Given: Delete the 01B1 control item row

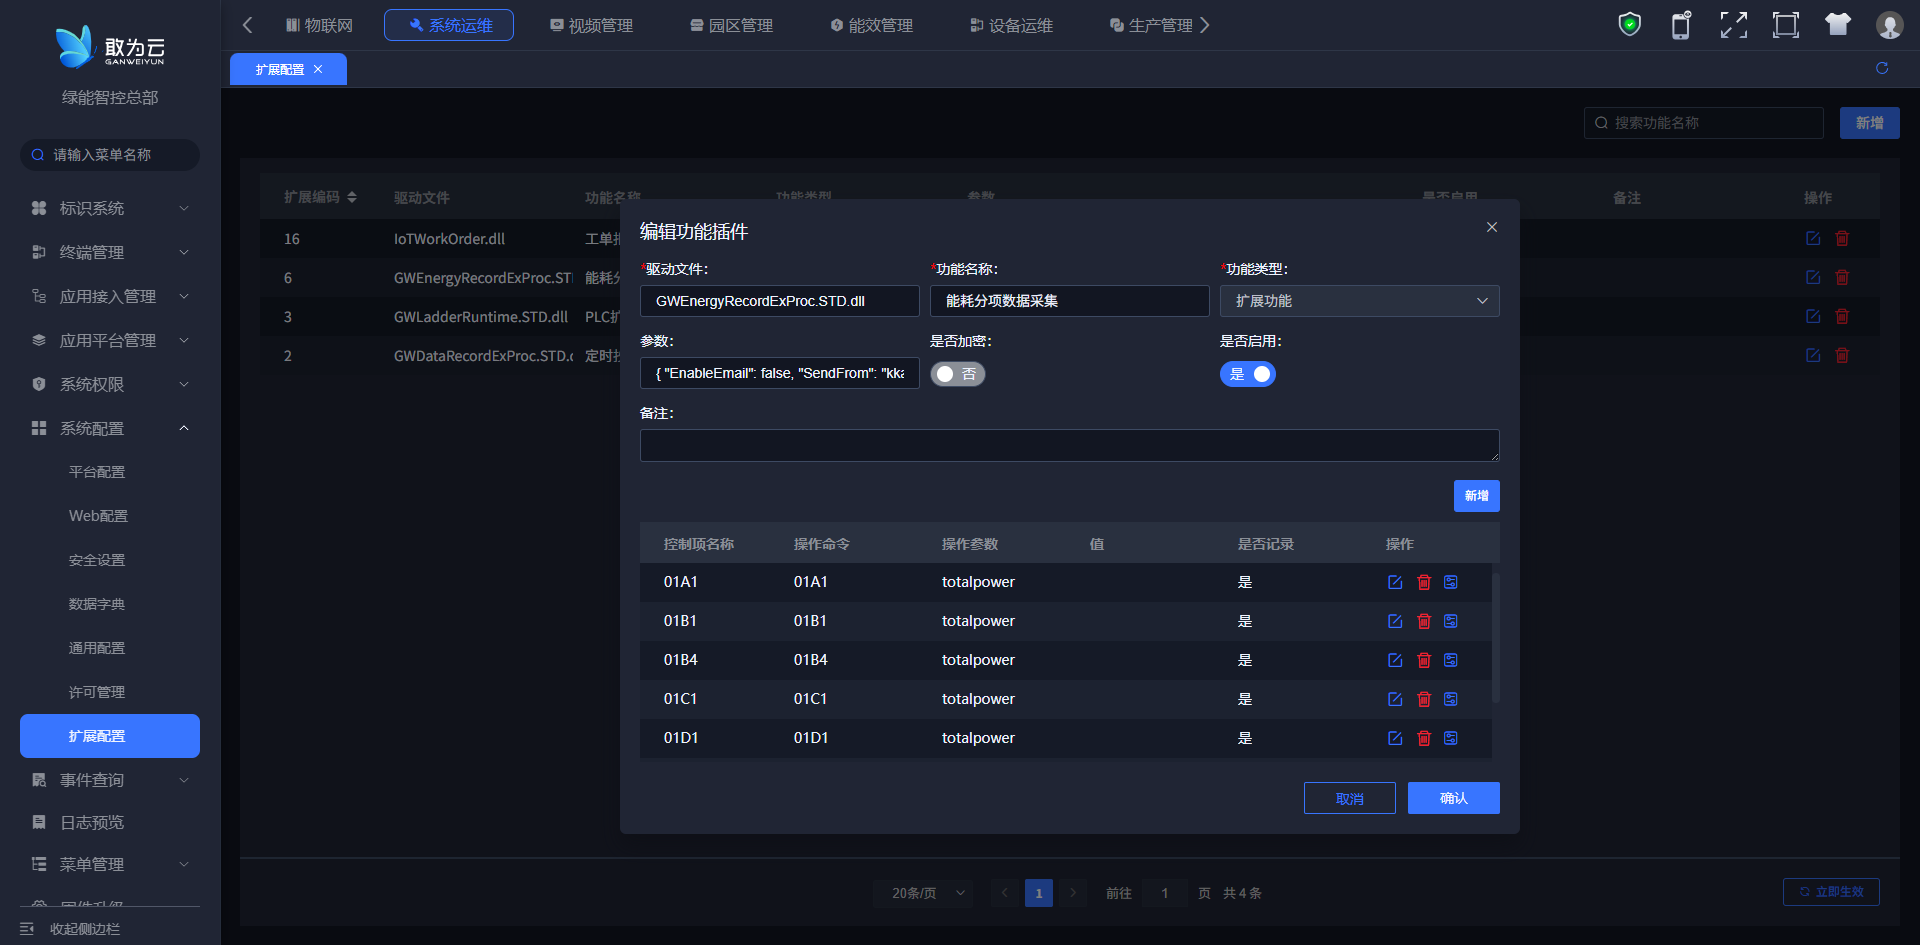Looking at the screenshot, I should [x=1424, y=621].
